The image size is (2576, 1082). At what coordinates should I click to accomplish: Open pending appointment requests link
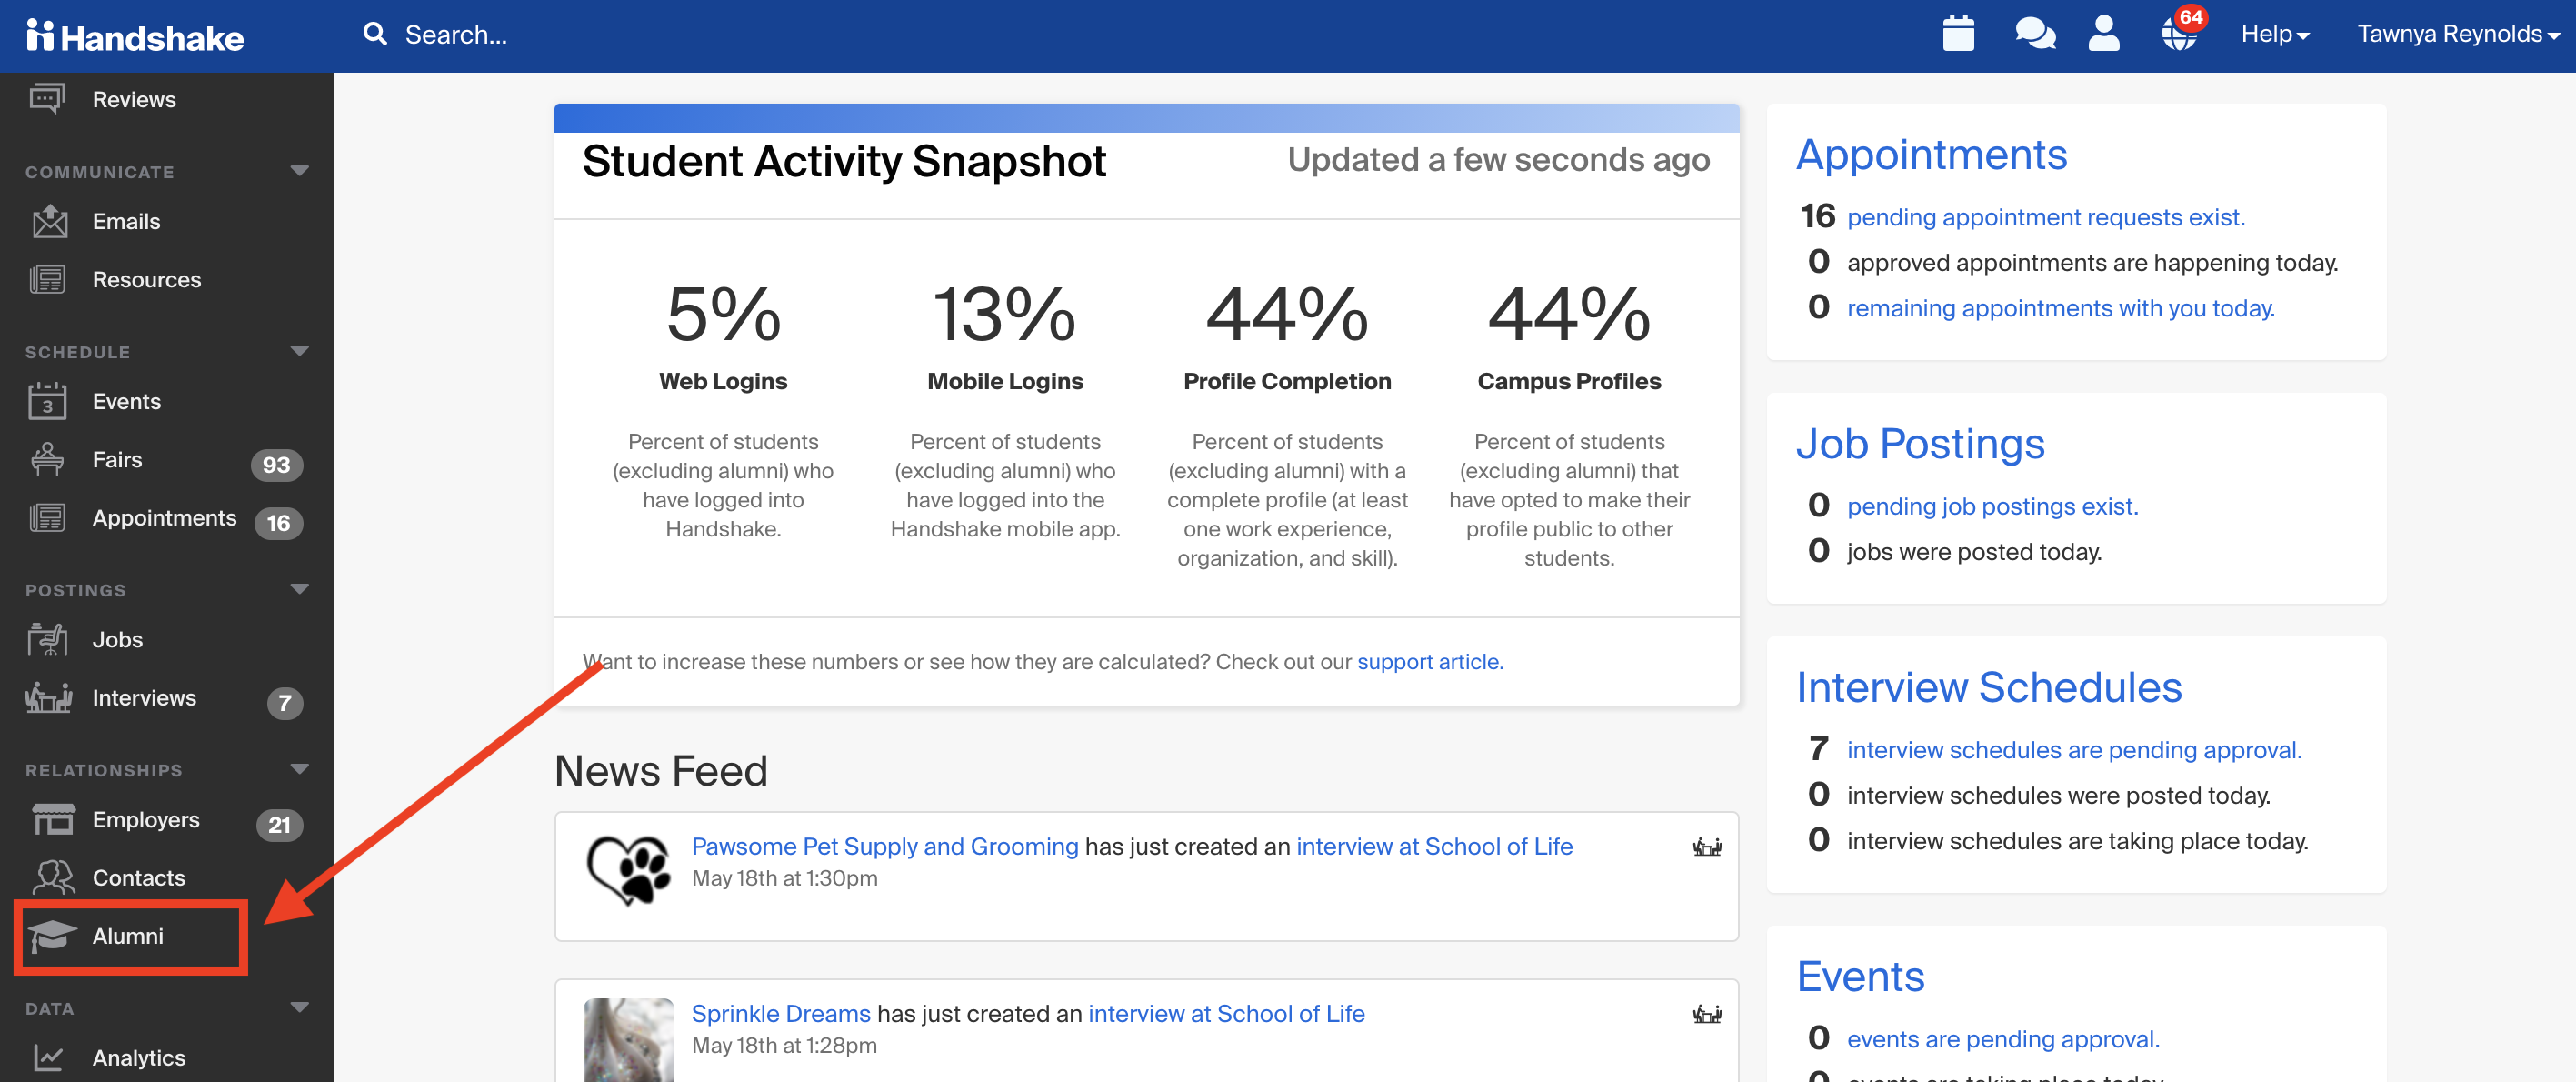(2045, 217)
